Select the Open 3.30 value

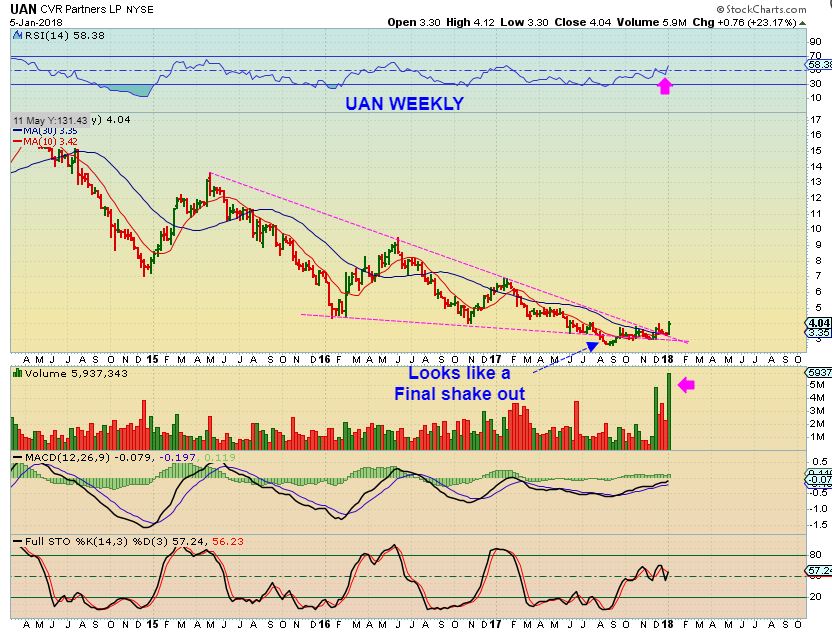[x=414, y=22]
